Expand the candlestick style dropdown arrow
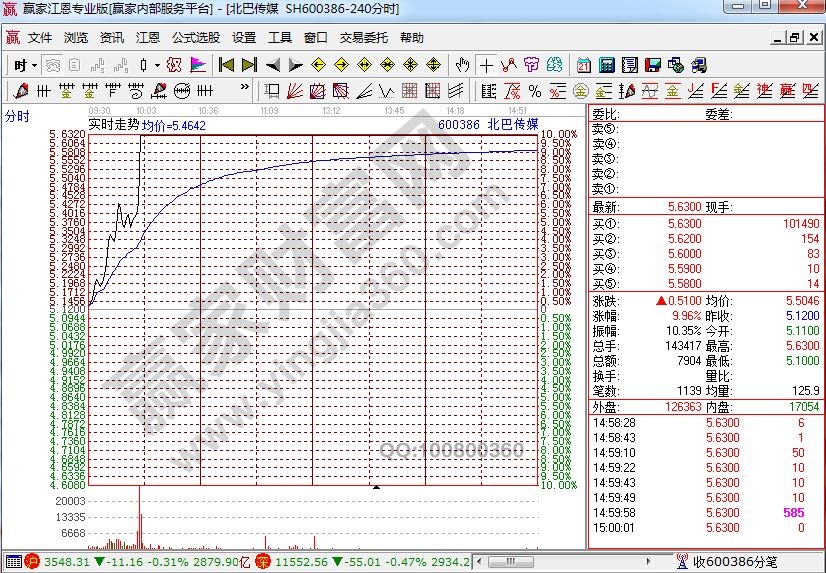Screen dimensions: 826x573 (x=156, y=65)
